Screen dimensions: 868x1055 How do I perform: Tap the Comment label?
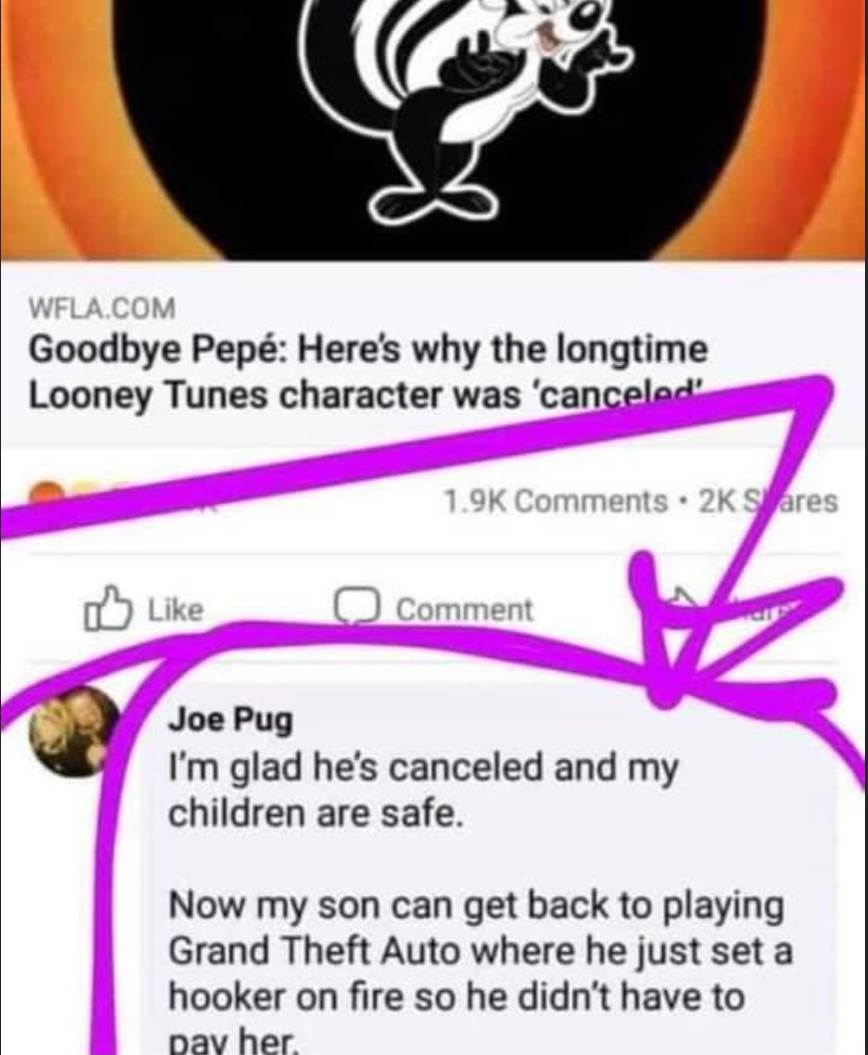click(464, 610)
